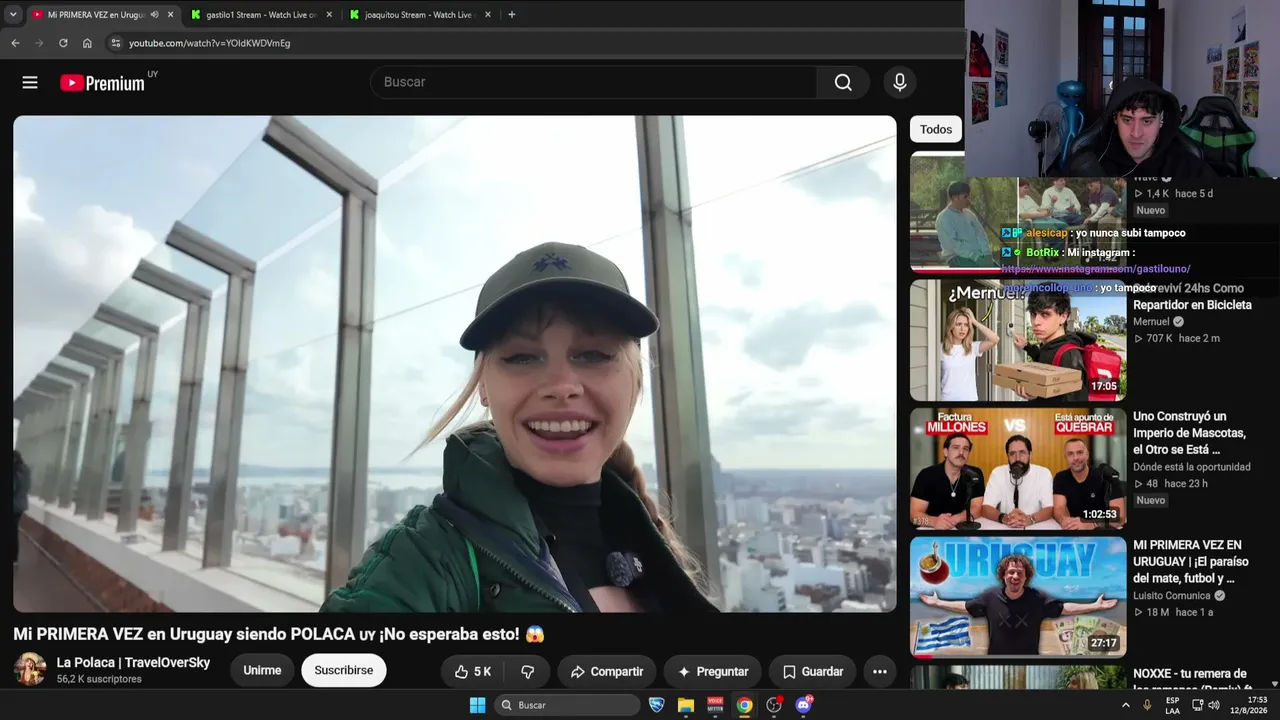Open network settings in system tray

tap(1198, 705)
